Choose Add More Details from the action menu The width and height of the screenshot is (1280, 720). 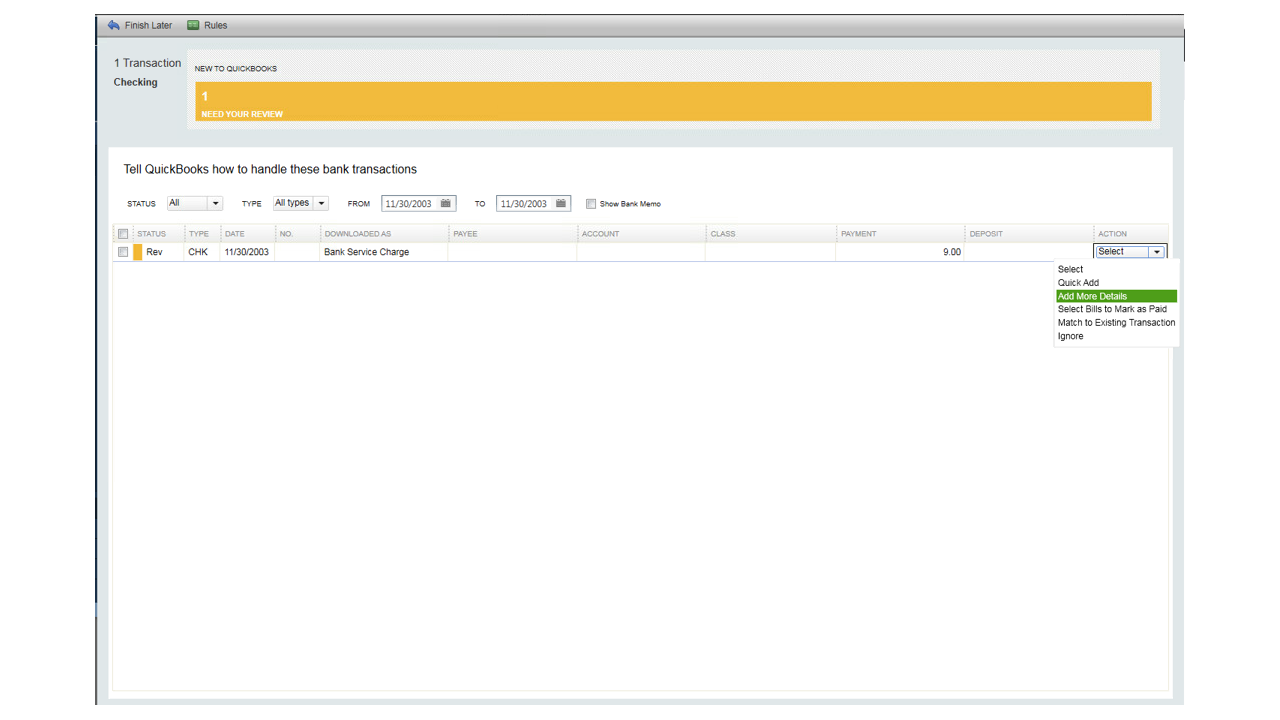tap(1091, 295)
